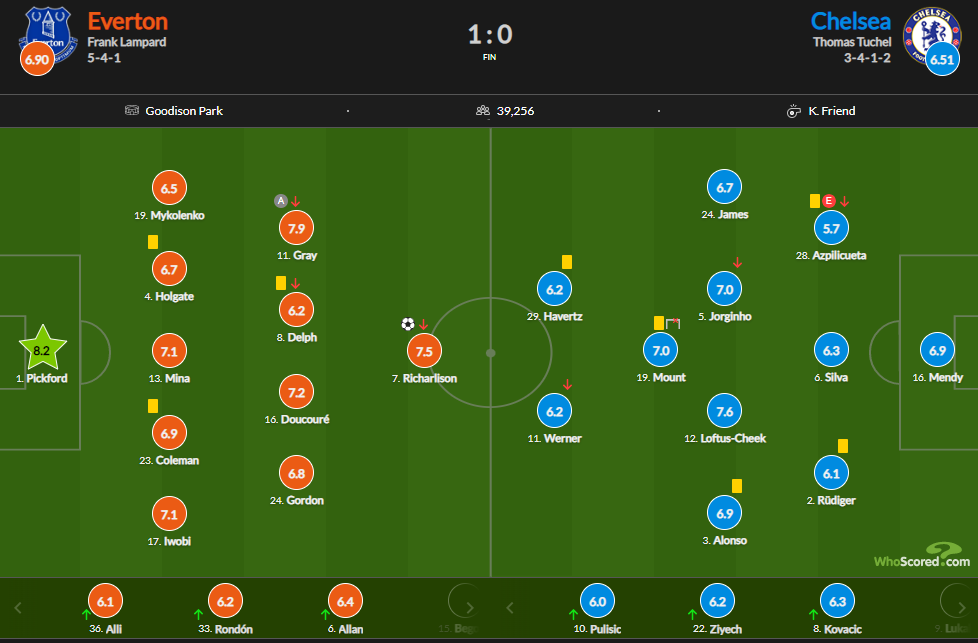Viewport: 978px width, 643px height.
Task: Click the attendance icon beside 39,256
Action: tap(482, 110)
